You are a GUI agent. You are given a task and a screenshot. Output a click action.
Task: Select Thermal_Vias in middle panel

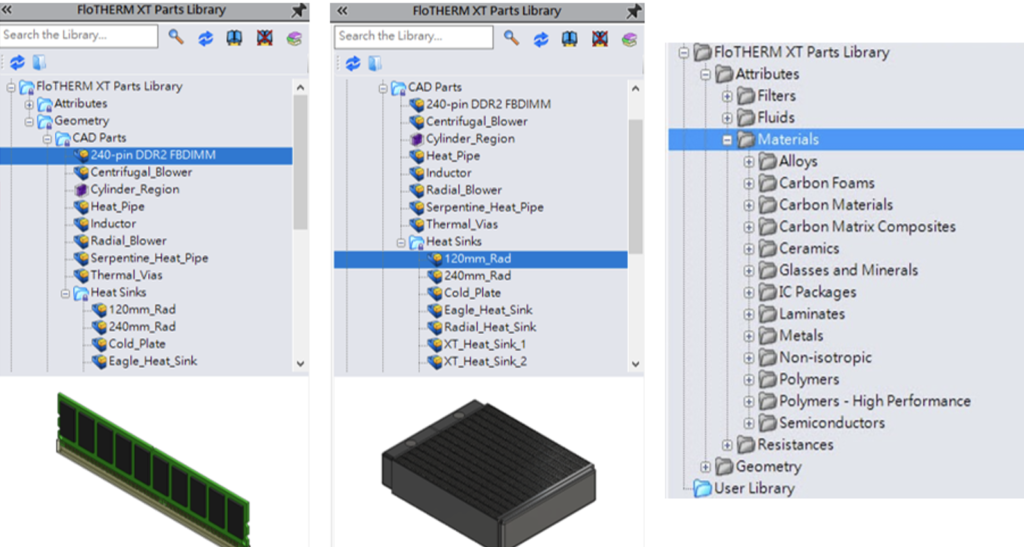pos(462,225)
